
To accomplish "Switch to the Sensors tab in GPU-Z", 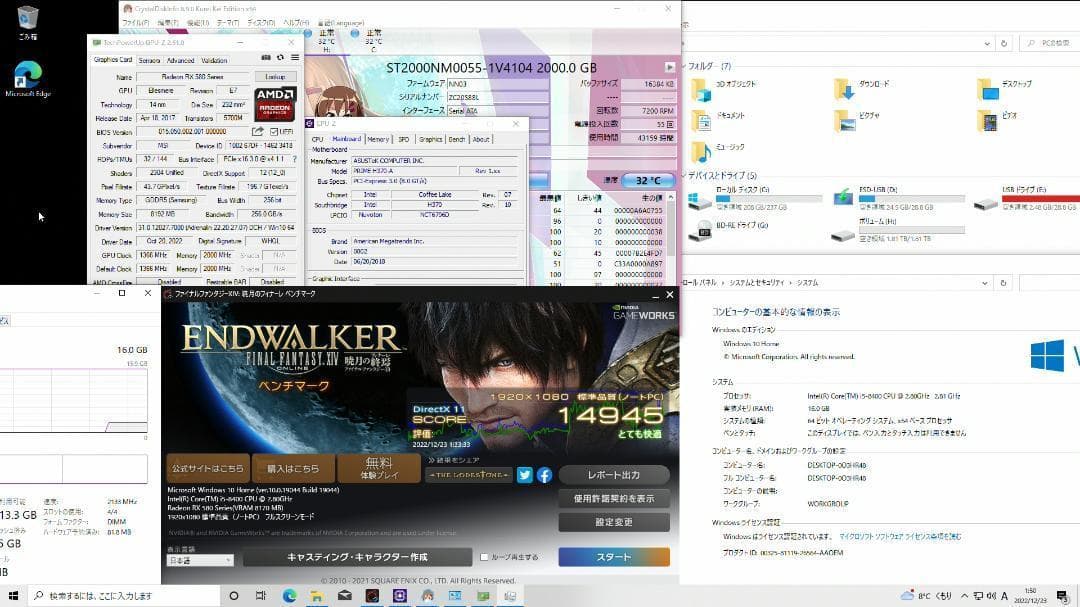I will 150,60.
